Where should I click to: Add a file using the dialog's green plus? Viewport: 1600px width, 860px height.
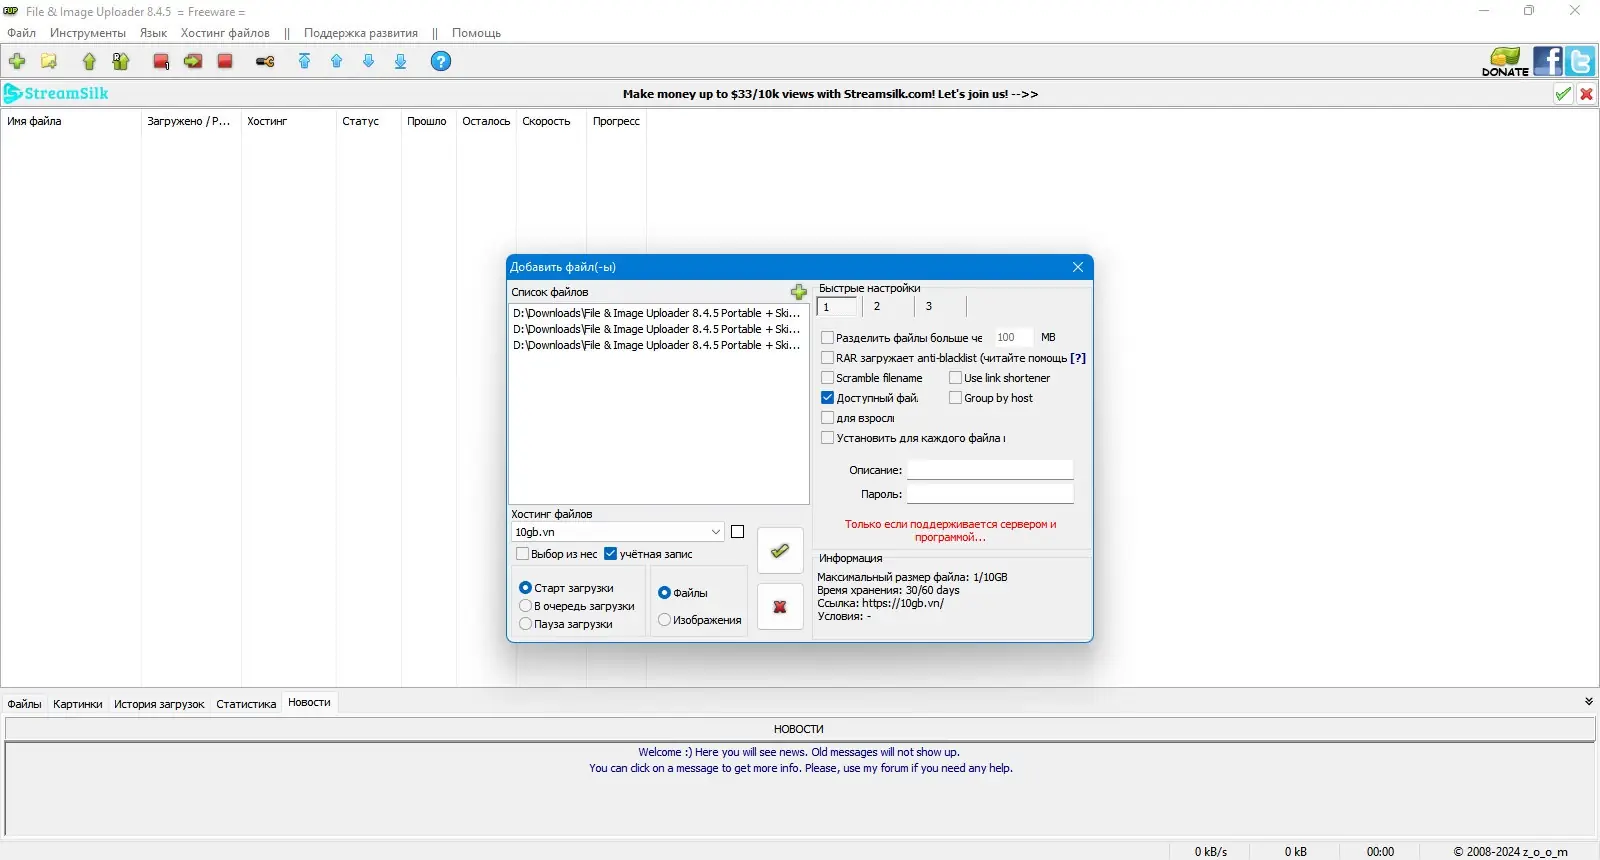tap(799, 292)
